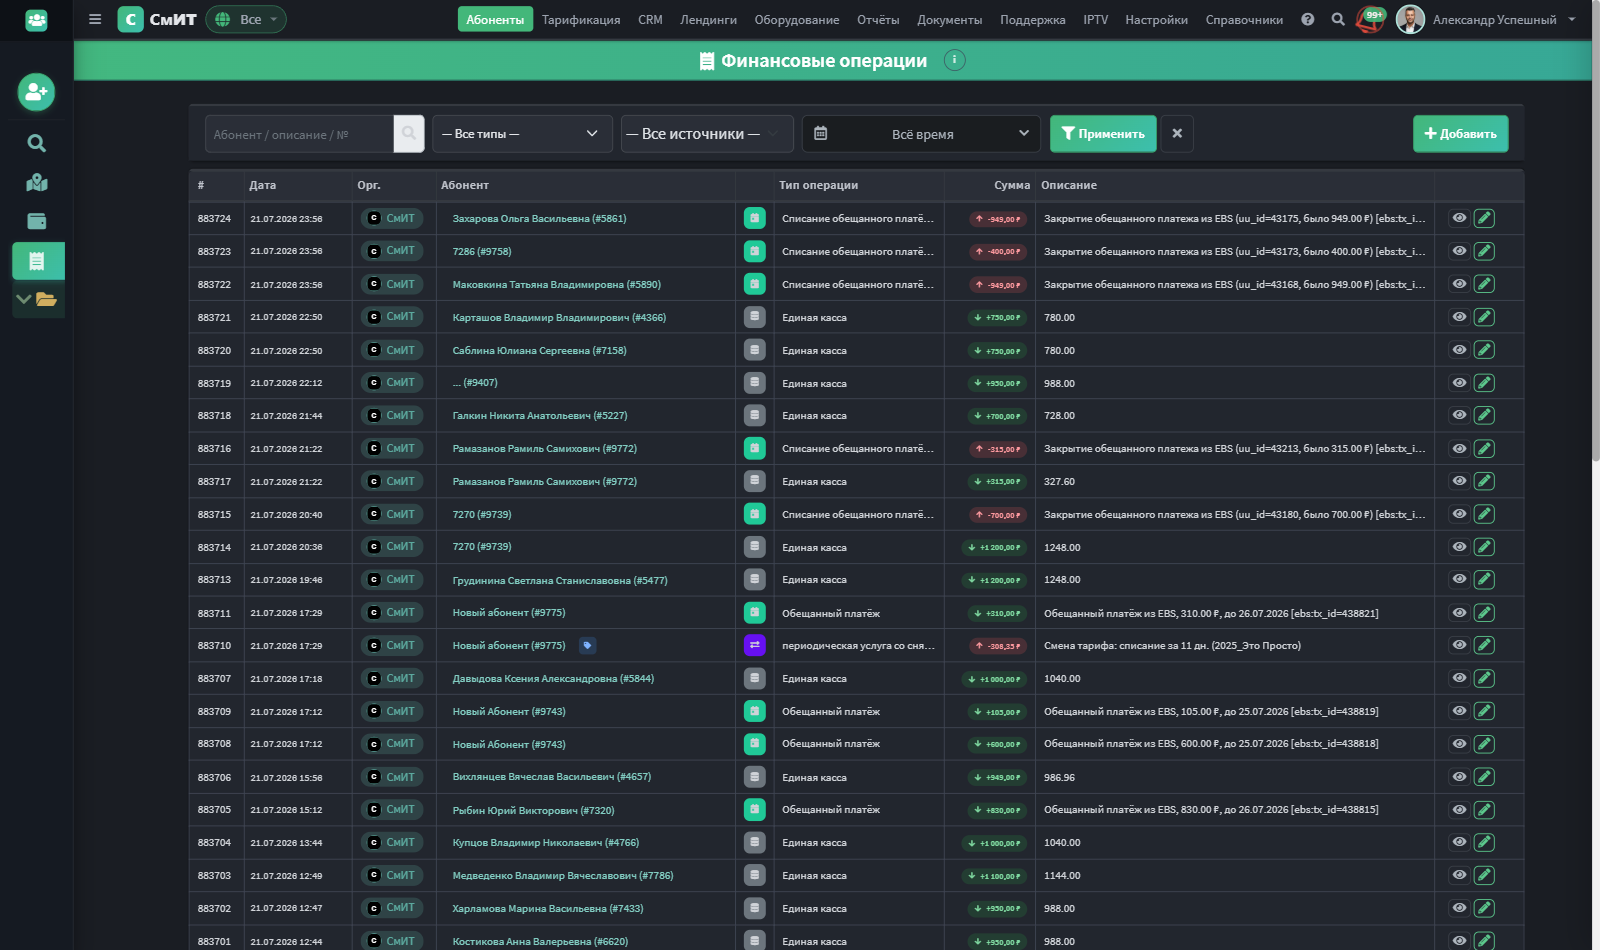The image size is (1600, 950).
Task: View operation 883713 via eye icon
Action: click(x=1460, y=580)
